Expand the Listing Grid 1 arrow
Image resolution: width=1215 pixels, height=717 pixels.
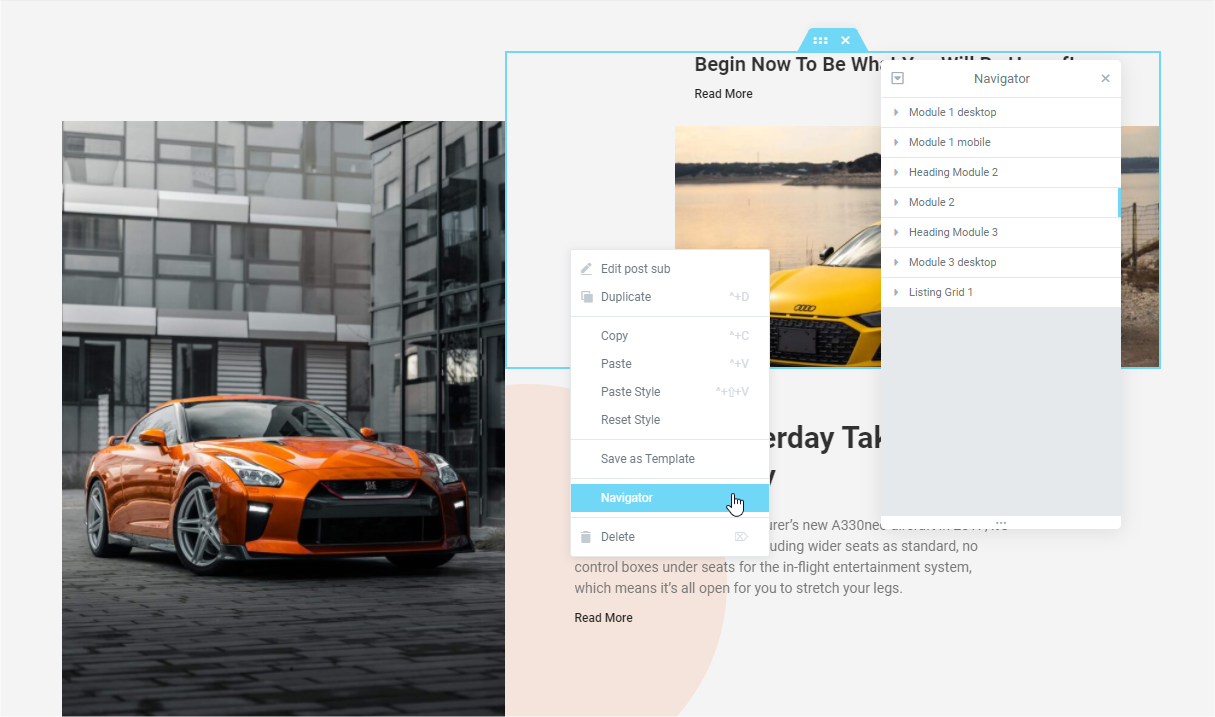pyautogui.click(x=896, y=293)
